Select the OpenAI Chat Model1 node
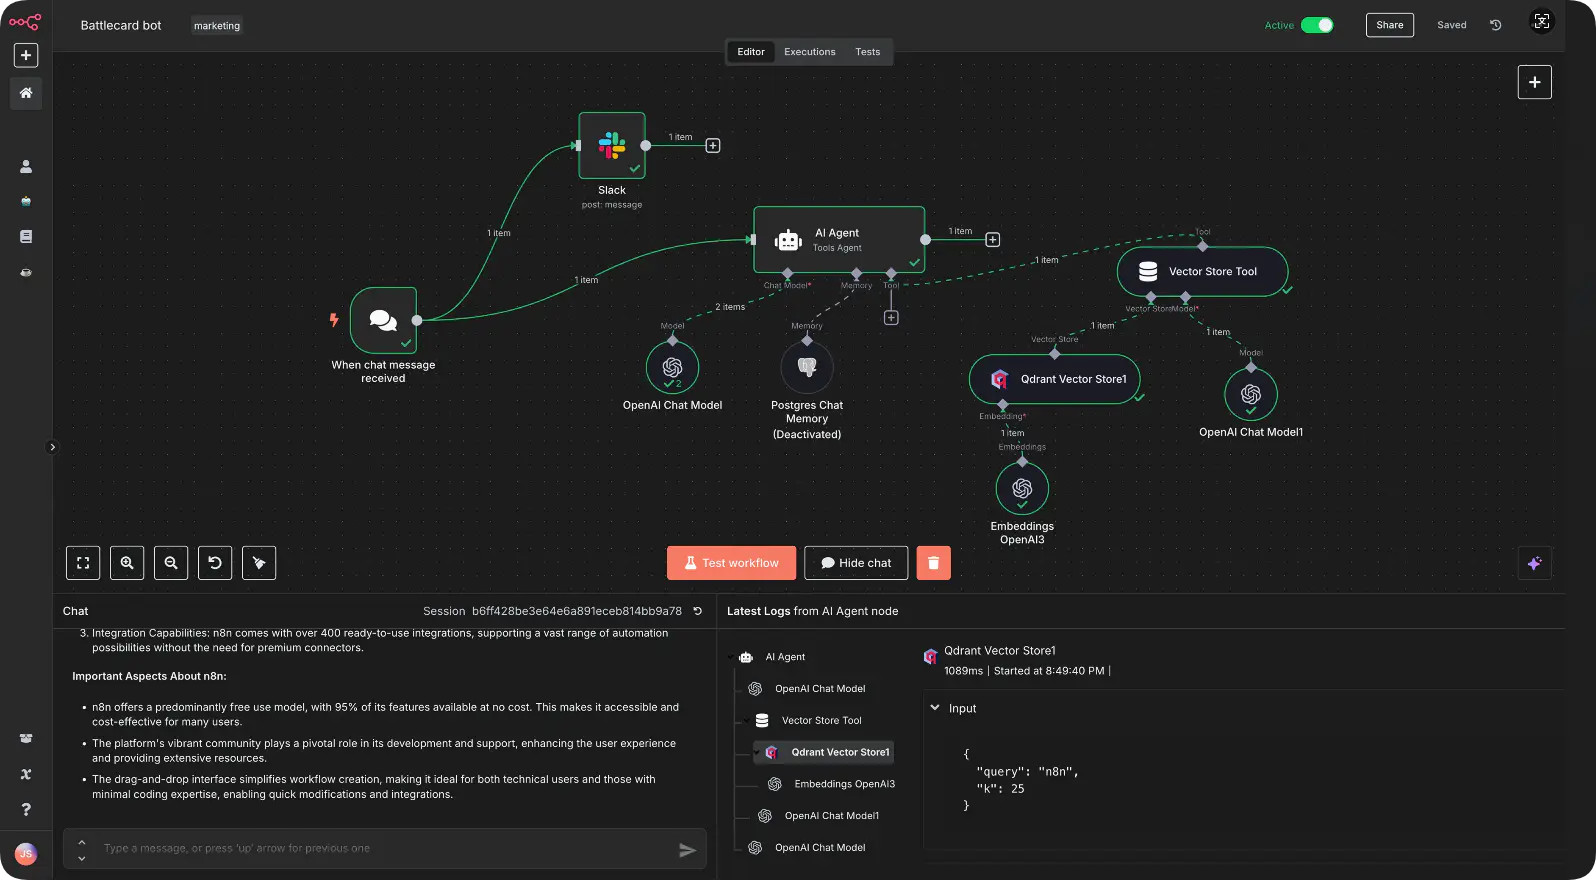The height and width of the screenshot is (880, 1596). click(1251, 395)
